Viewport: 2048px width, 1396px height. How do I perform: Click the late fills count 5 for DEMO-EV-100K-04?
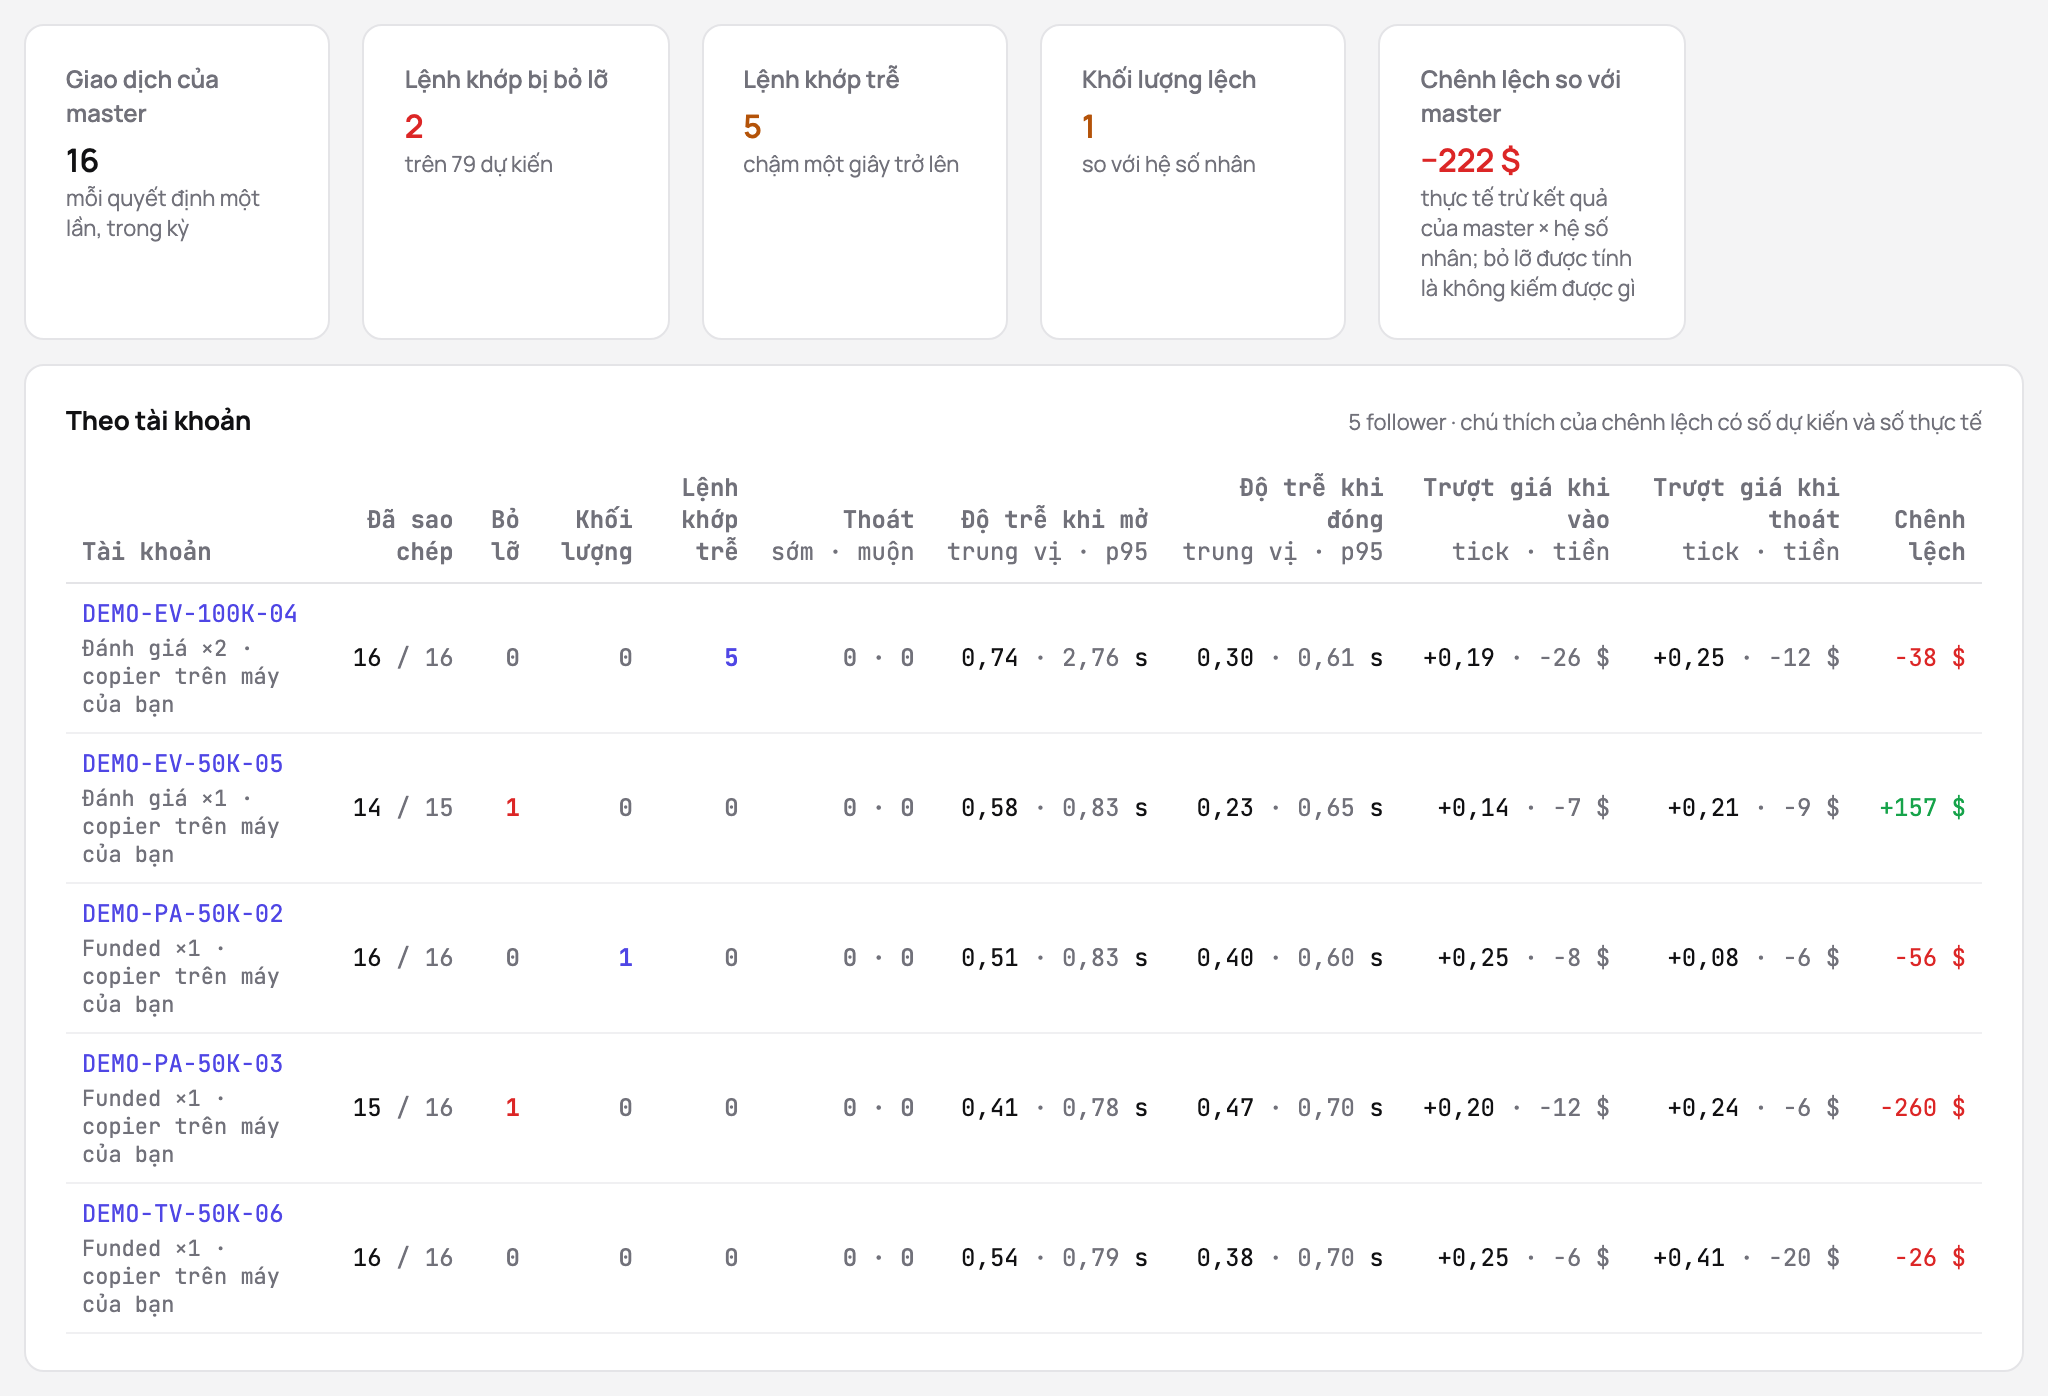coord(731,658)
